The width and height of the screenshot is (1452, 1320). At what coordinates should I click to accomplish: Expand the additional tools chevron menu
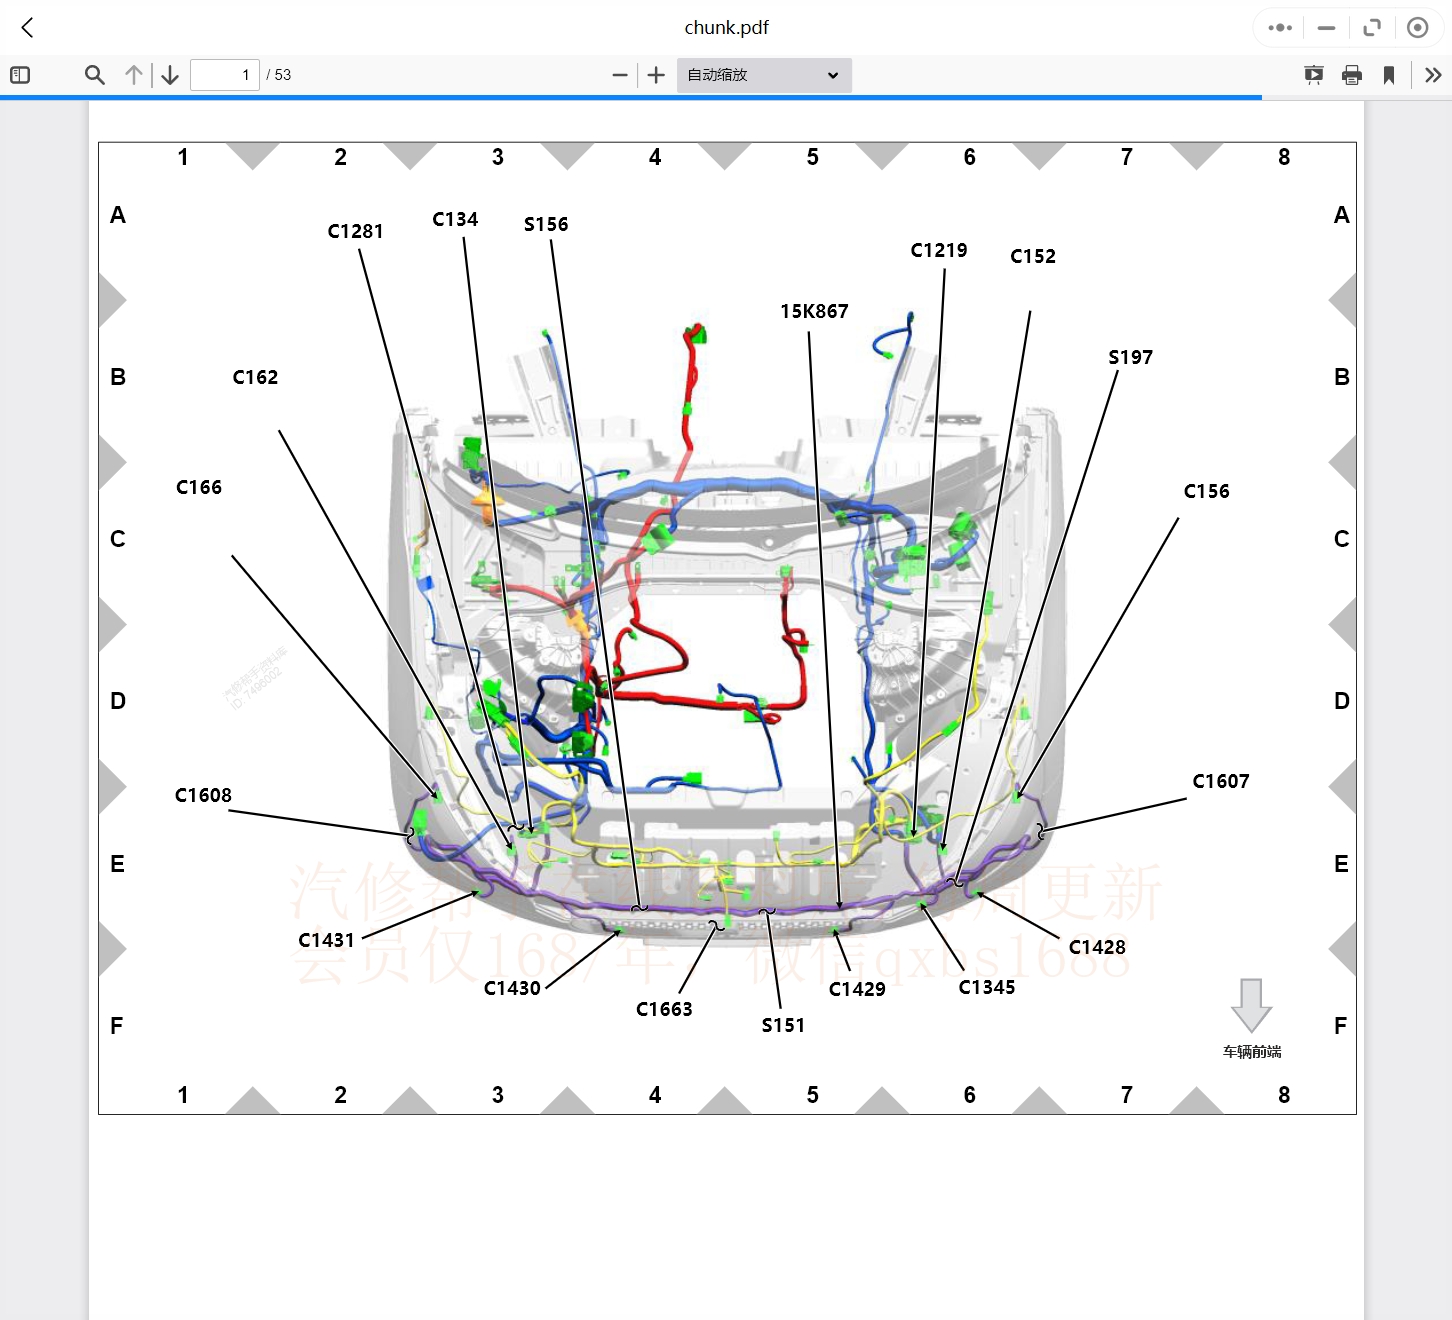click(x=1433, y=75)
